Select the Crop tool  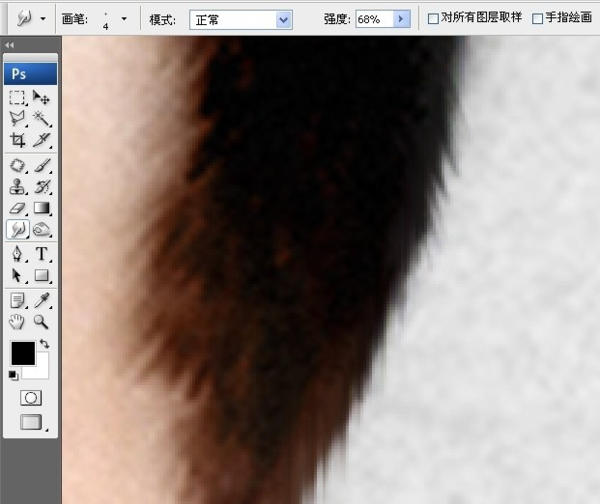(x=17, y=140)
